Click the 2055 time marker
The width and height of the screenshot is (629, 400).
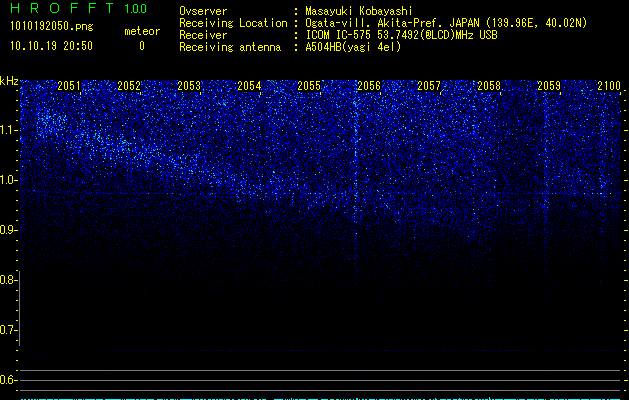coord(309,86)
